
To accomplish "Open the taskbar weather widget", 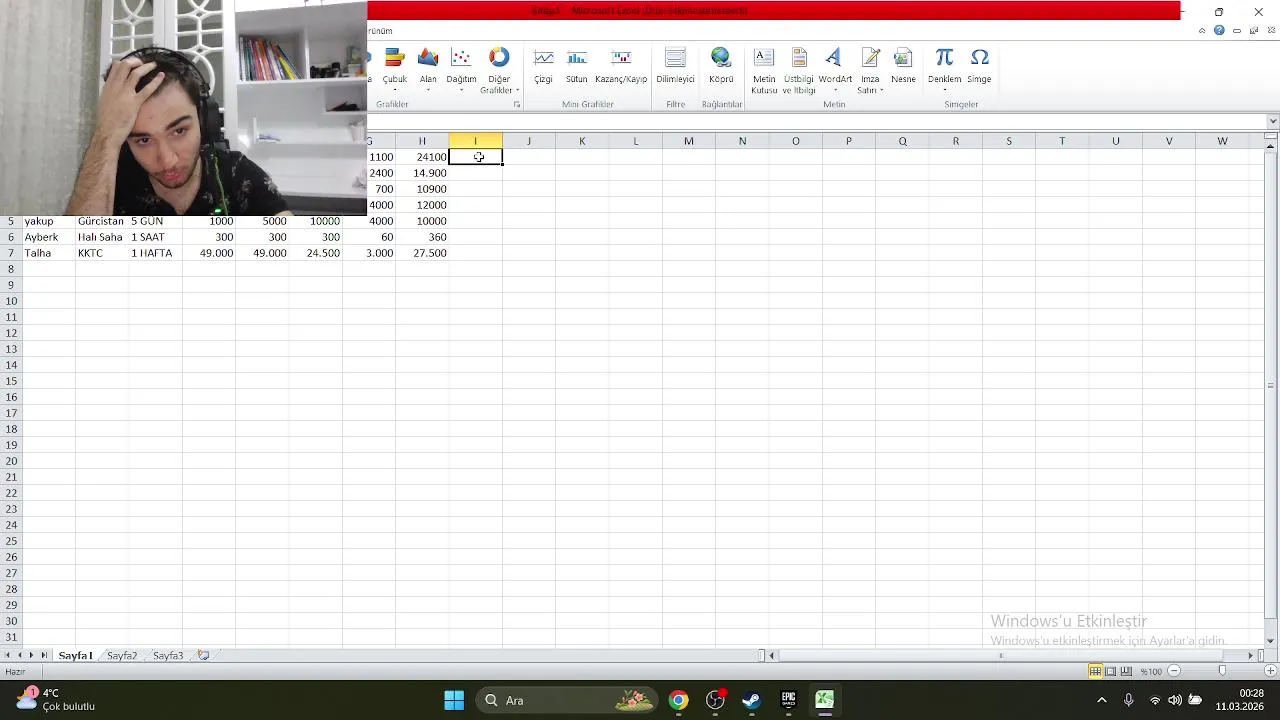I will (55, 700).
